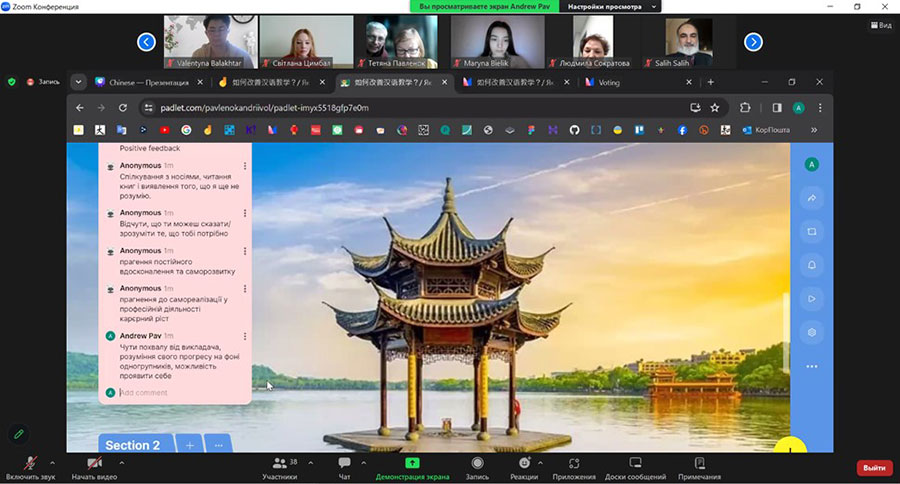Start Padlet slideshow with play icon

click(x=811, y=298)
